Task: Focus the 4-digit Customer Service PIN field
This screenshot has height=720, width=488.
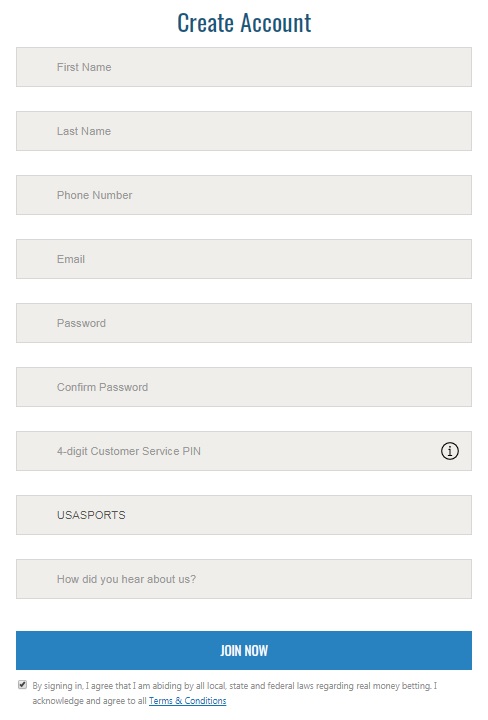Action: [244, 451]
